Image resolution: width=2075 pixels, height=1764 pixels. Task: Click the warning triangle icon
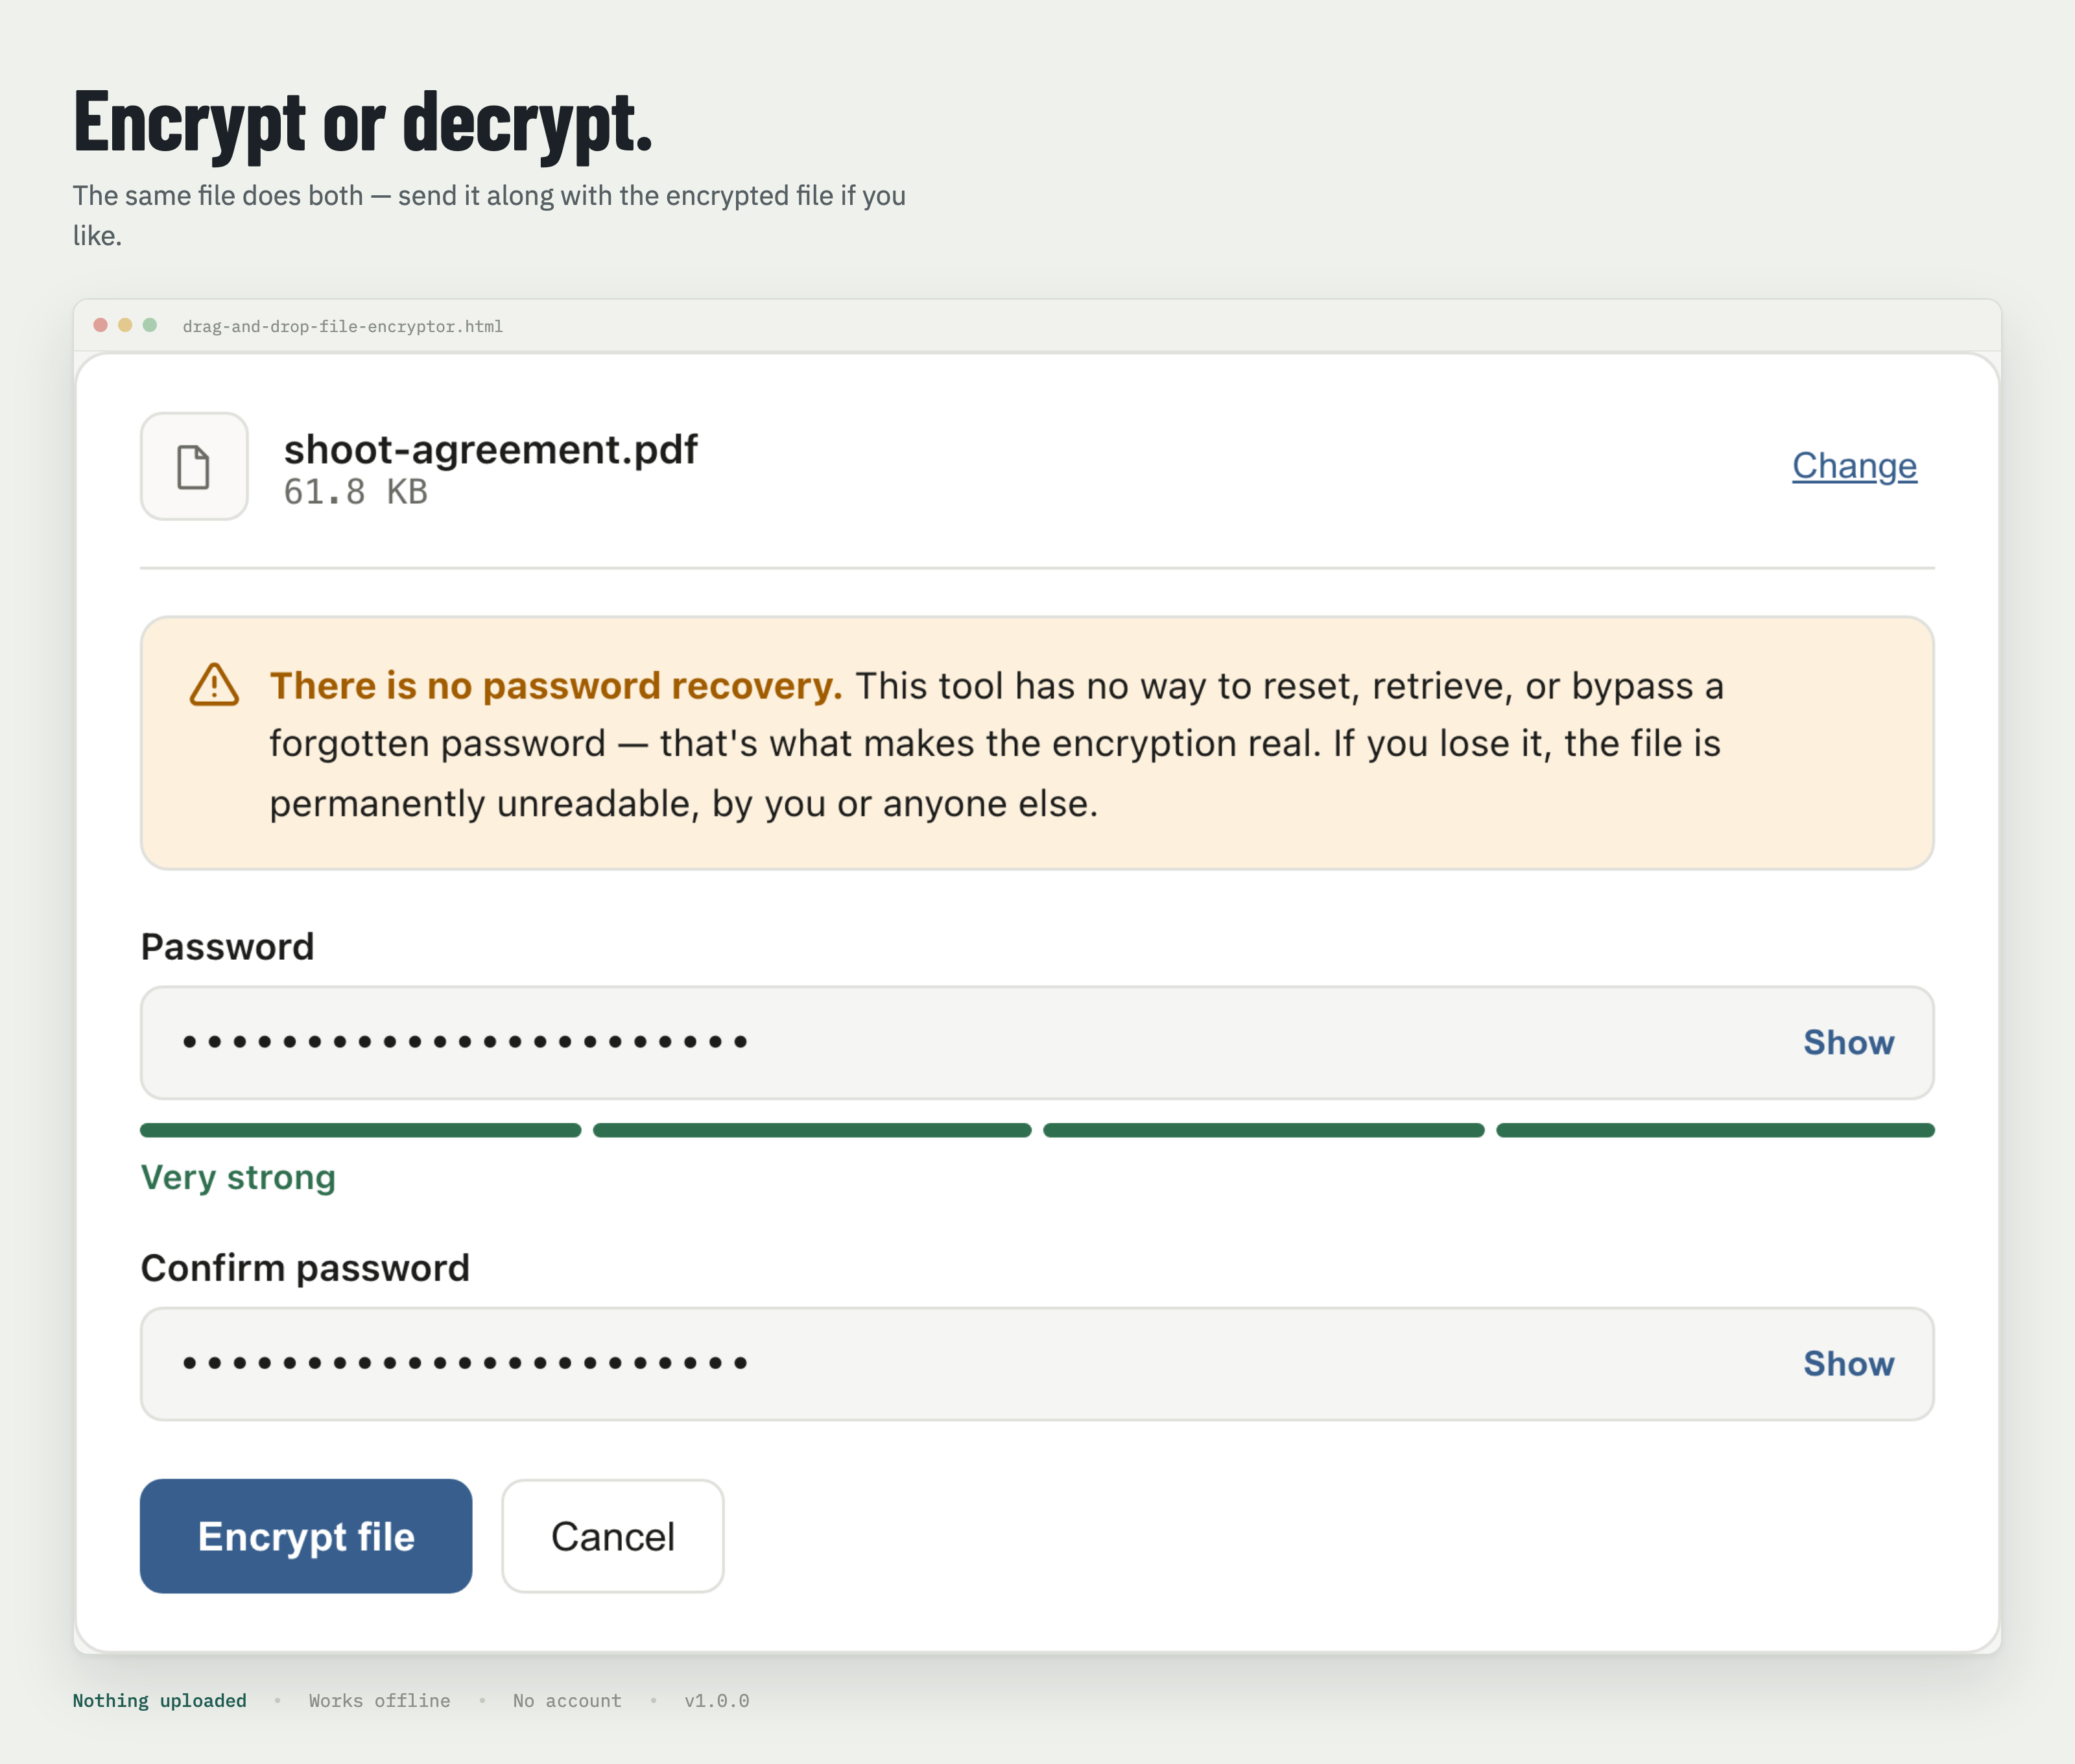214,685
